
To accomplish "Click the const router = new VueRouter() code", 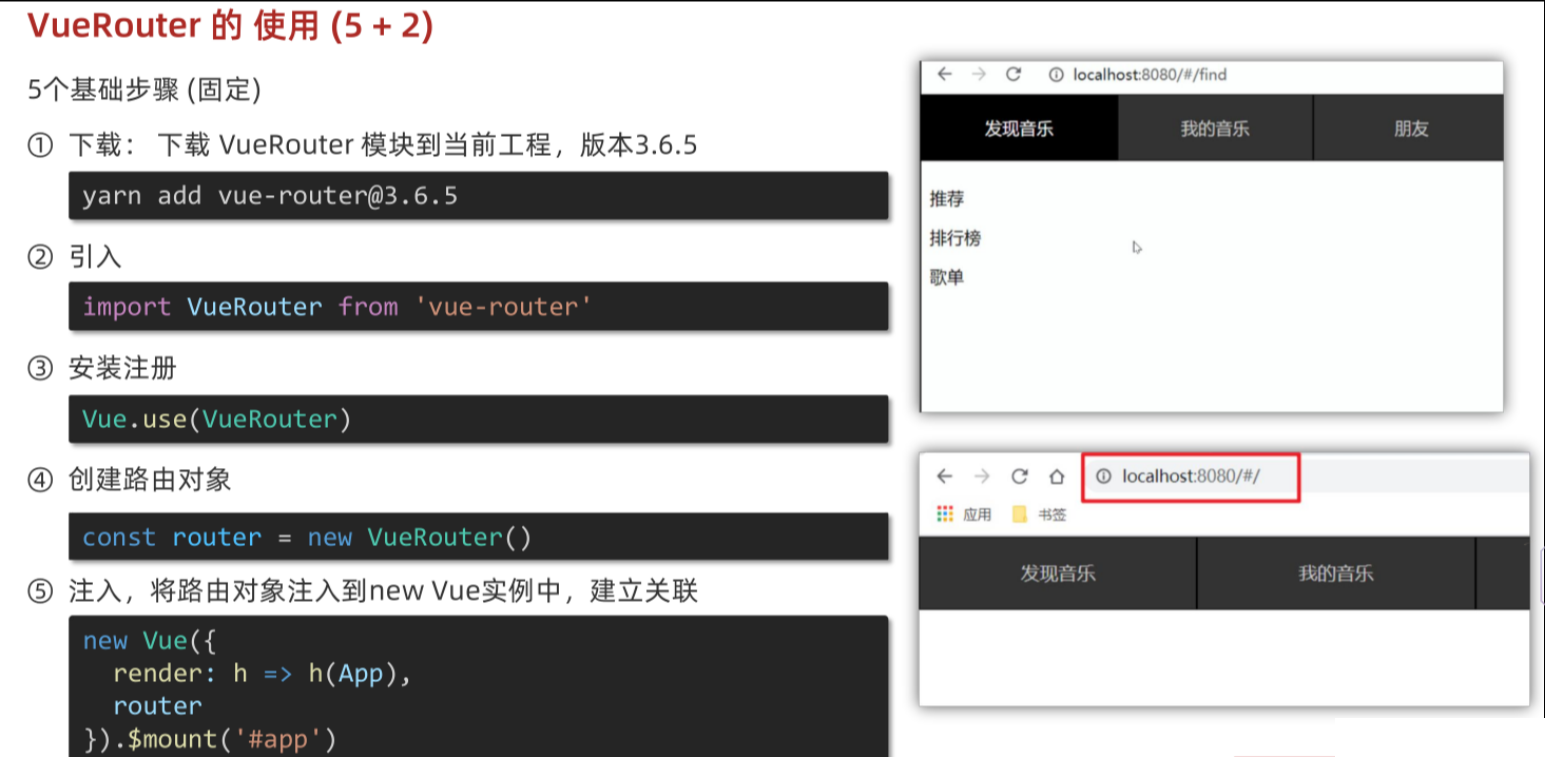I will click(307, 537).
